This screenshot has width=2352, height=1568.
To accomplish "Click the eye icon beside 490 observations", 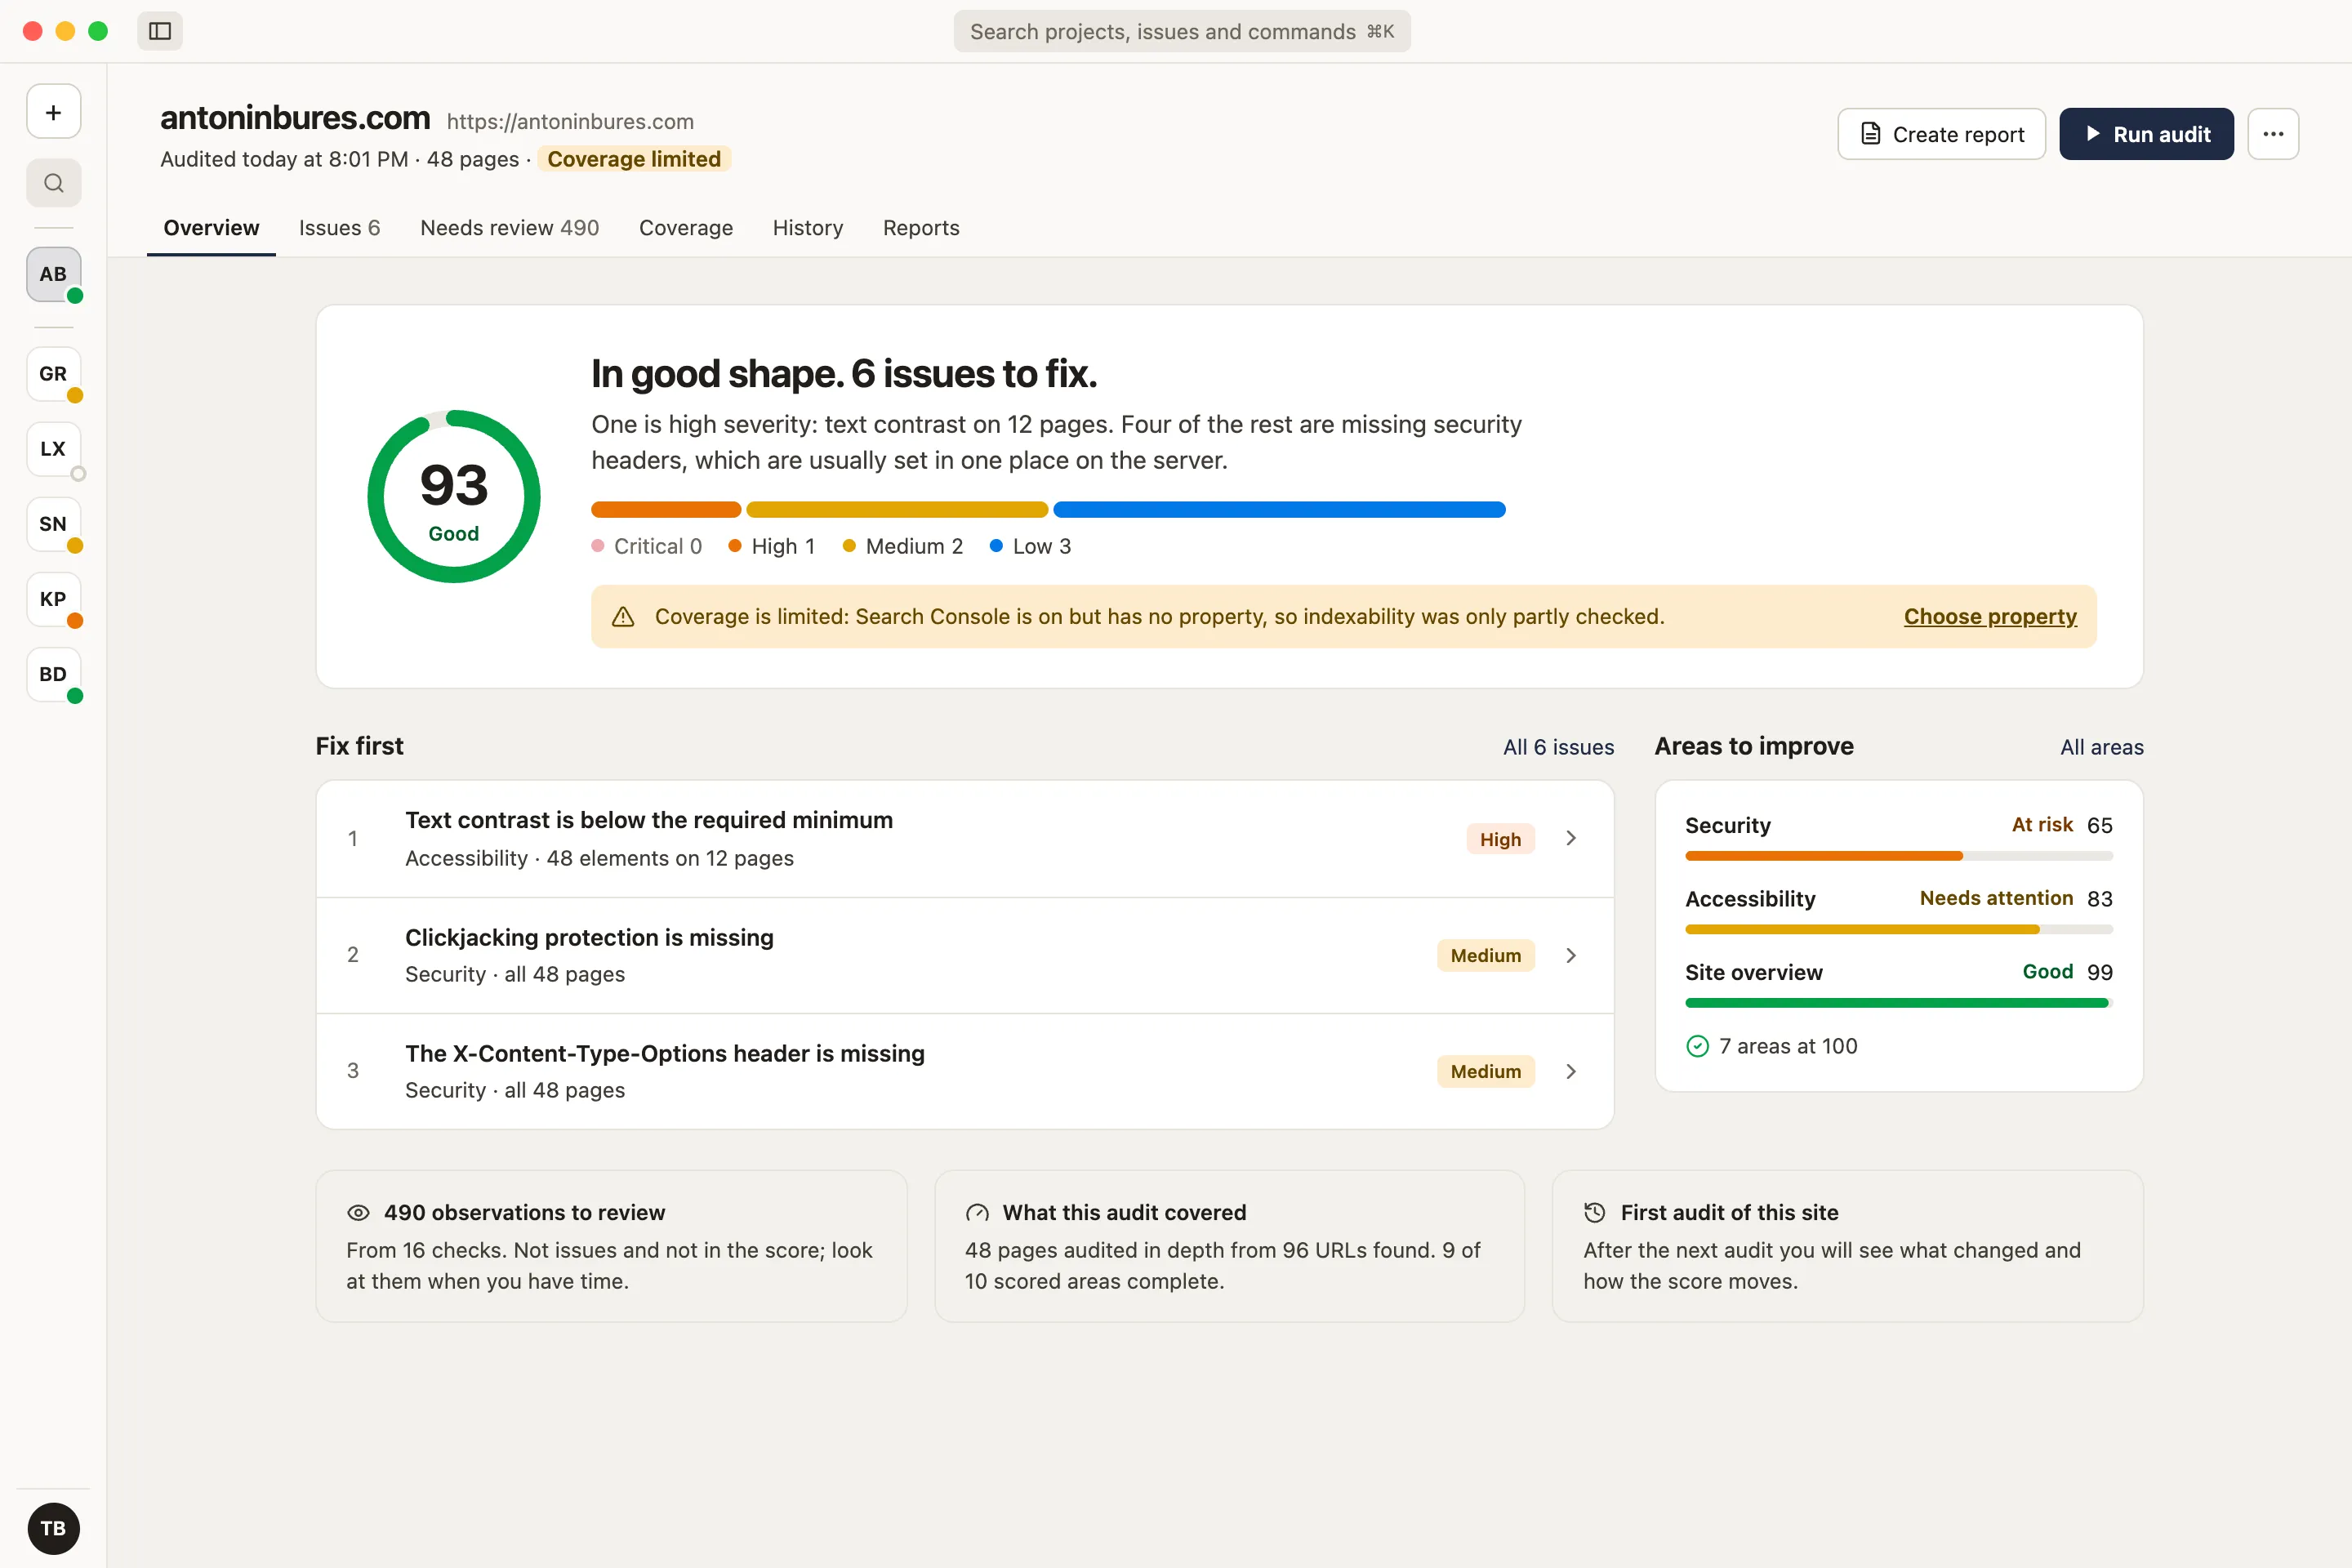I will pyautogui.click(x=358, y=1213).
